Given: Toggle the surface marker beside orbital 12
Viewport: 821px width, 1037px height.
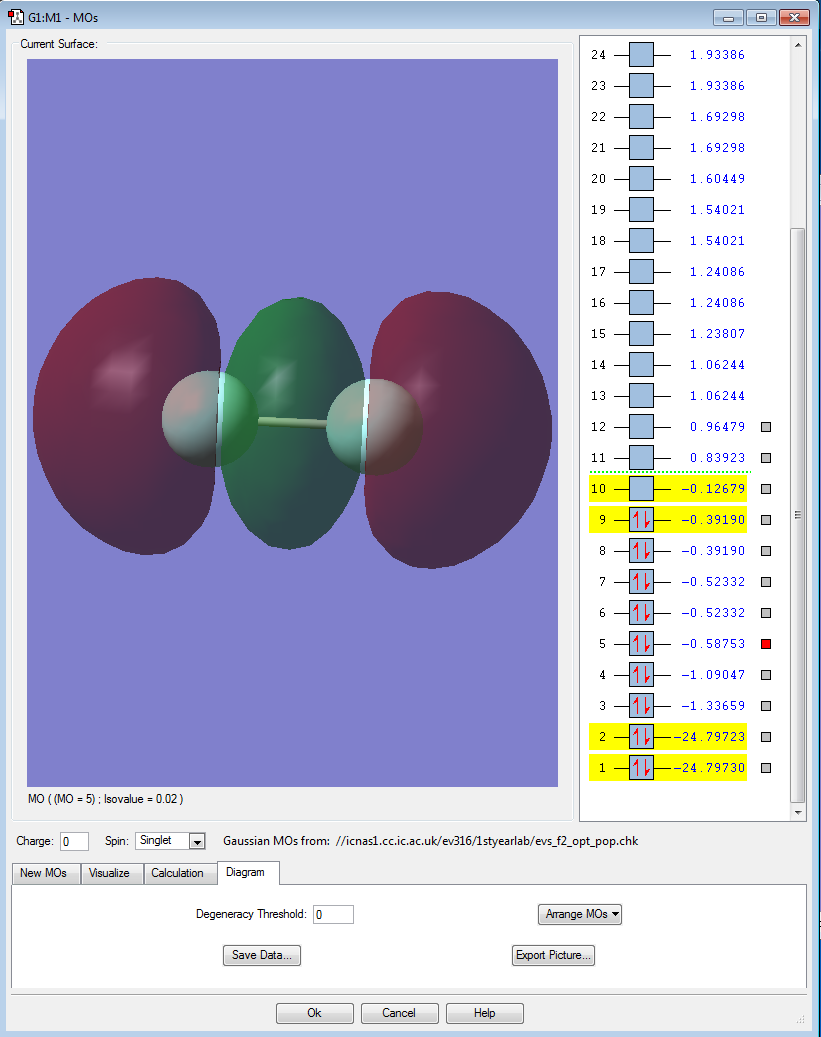Looking at the screenshot, I should click(766, 427).
